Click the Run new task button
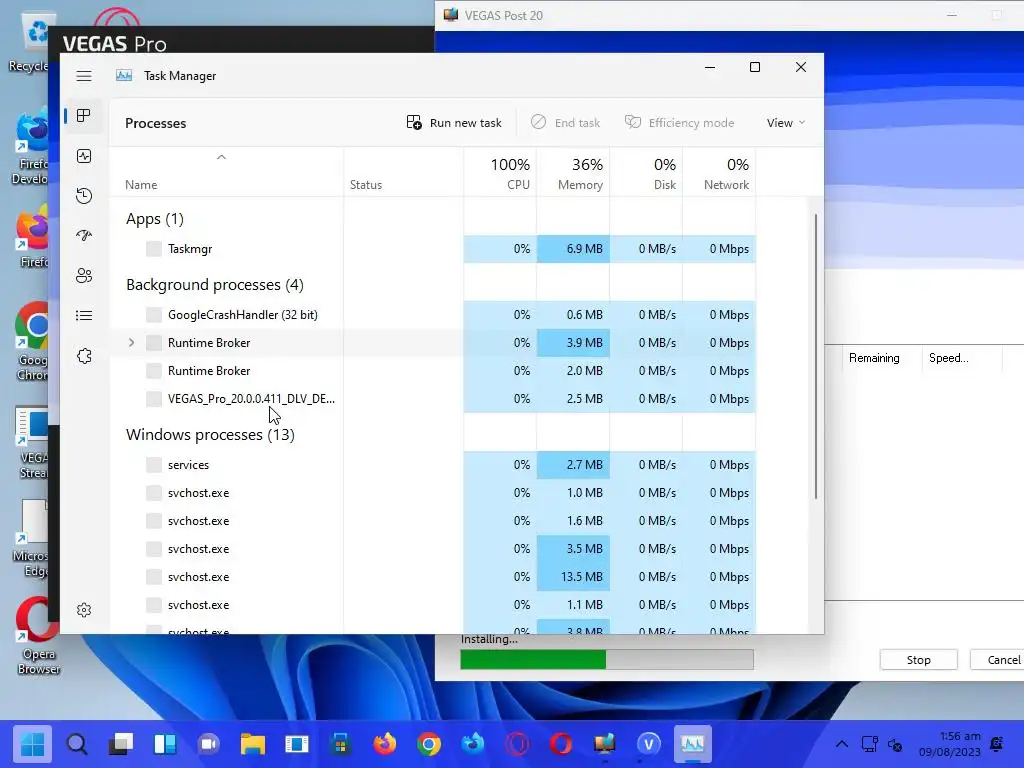 [454, 123]
